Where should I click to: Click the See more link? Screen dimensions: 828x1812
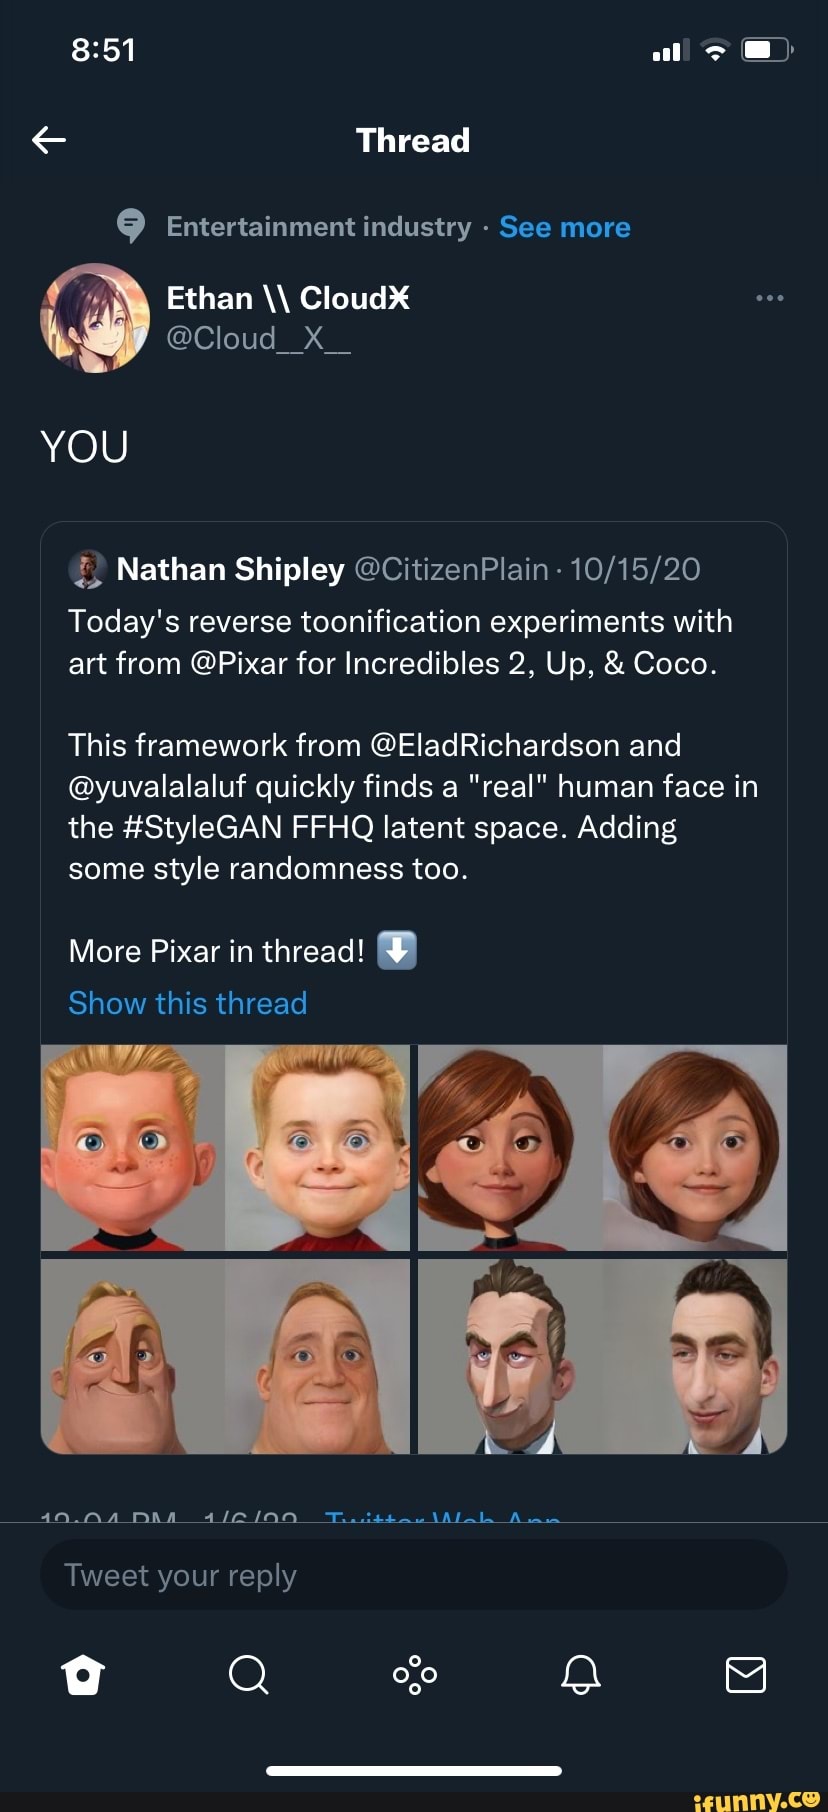[x=564, y=227]
